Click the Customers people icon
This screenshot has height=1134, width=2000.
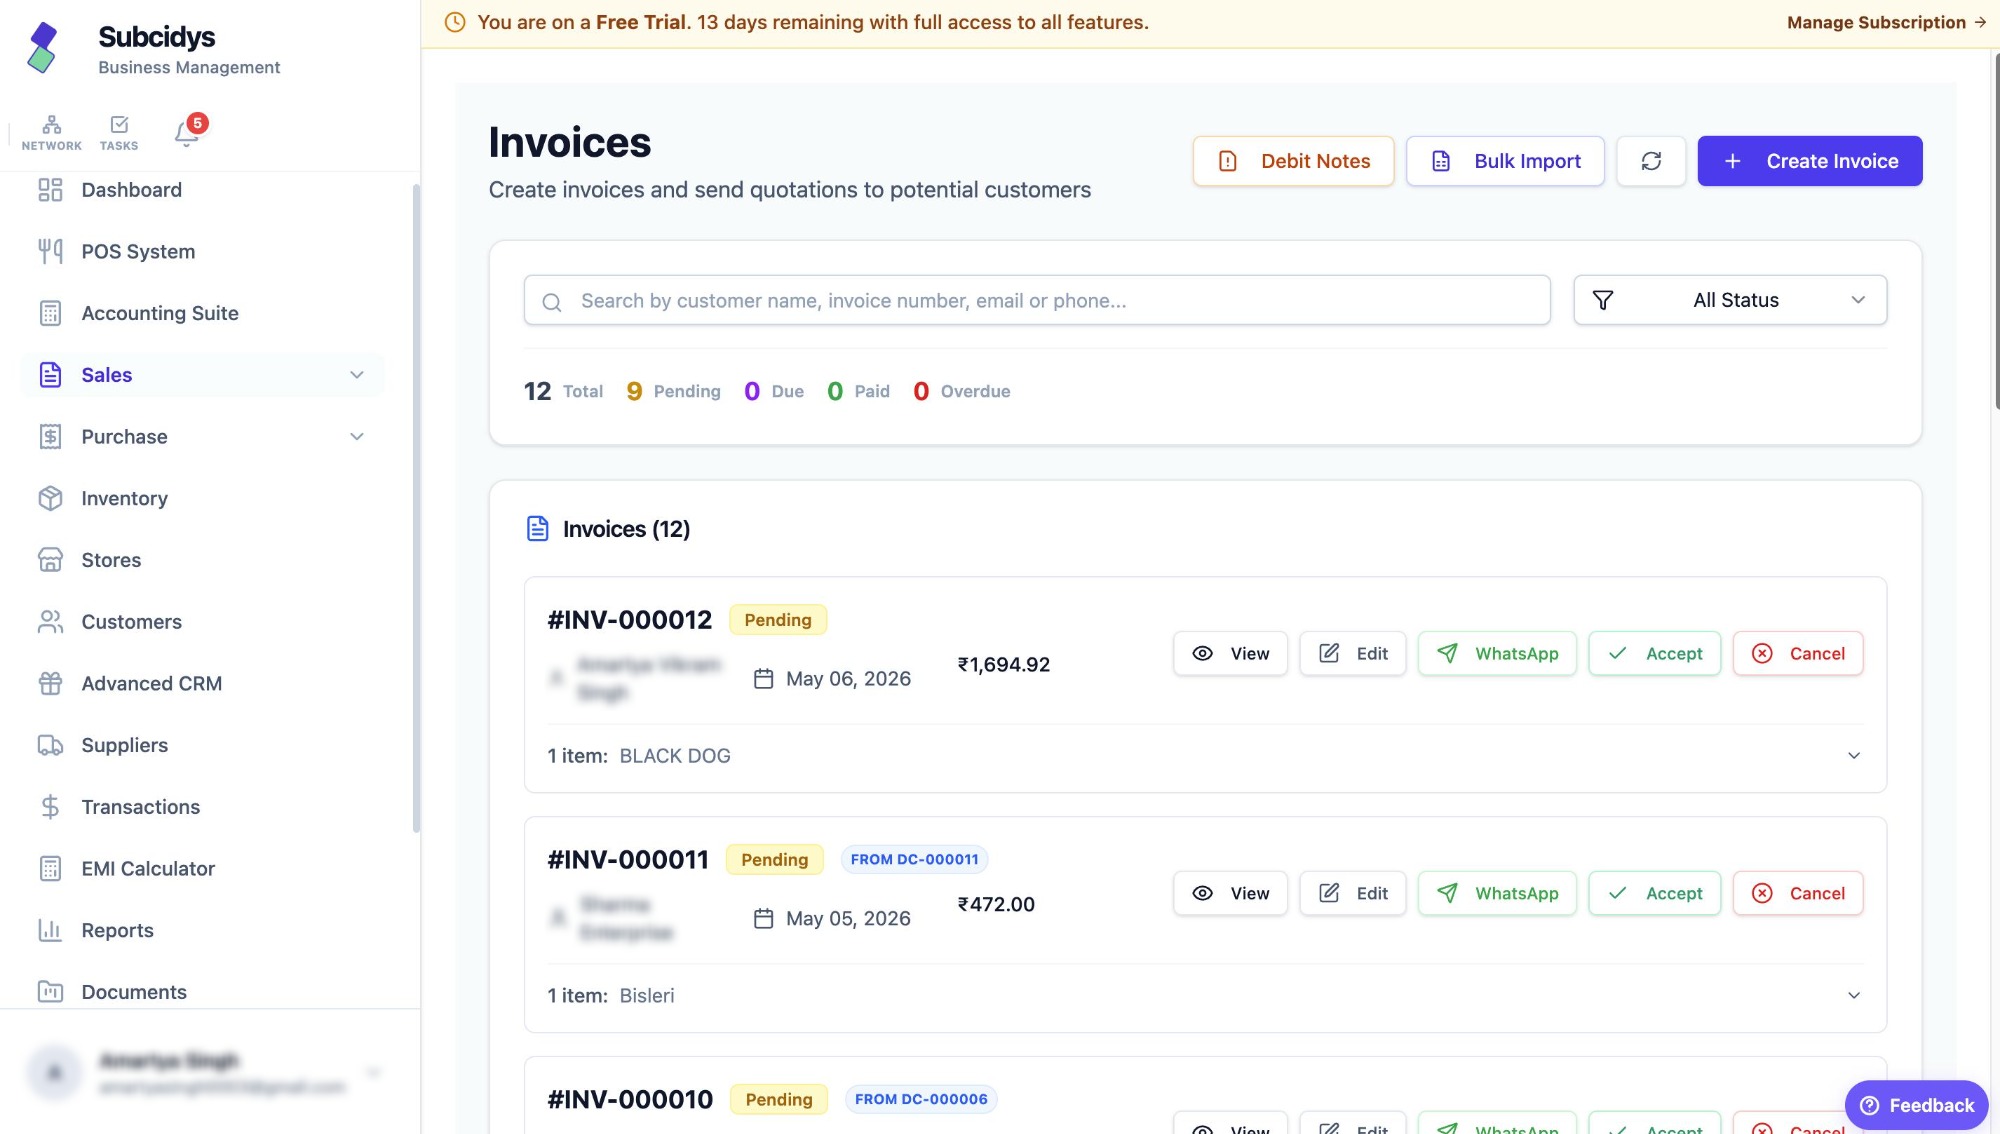coord(50,622)
